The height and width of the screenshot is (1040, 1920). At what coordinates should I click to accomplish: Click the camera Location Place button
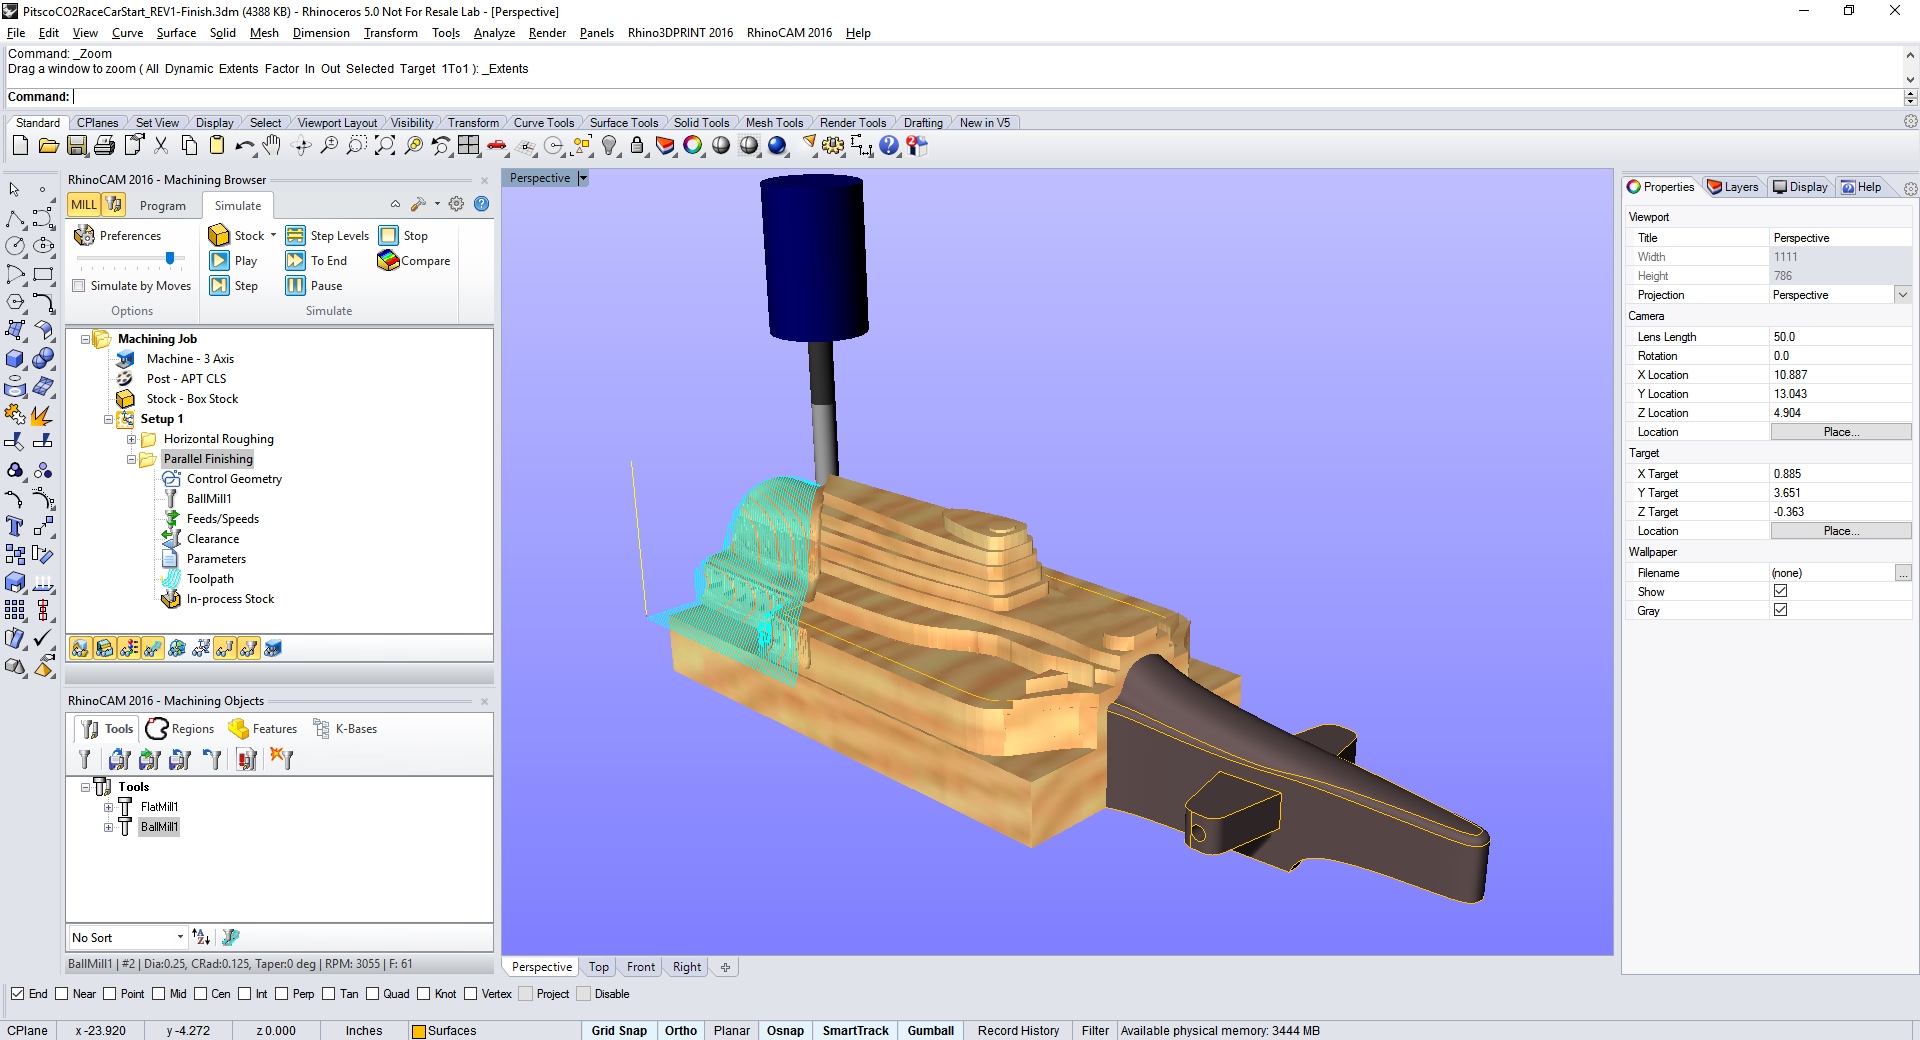click(x=1841, y=432)
